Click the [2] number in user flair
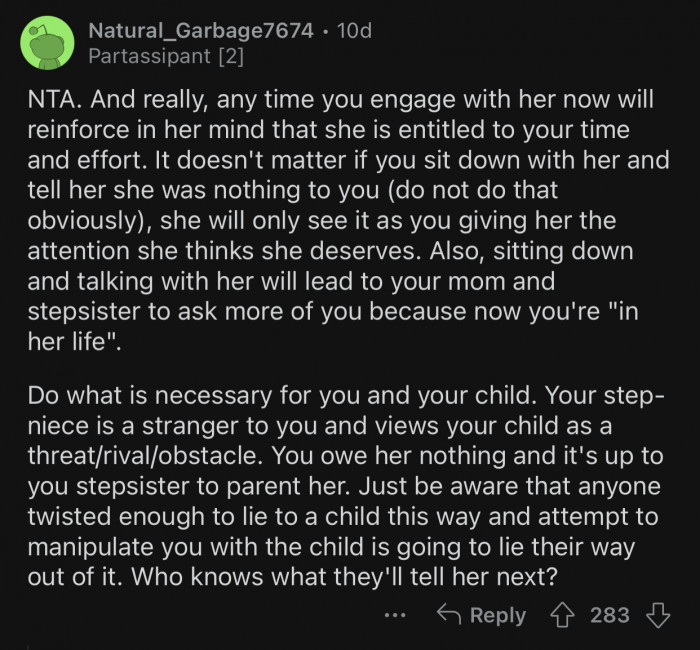Viewport: 700px width, 650px height. 231,56
